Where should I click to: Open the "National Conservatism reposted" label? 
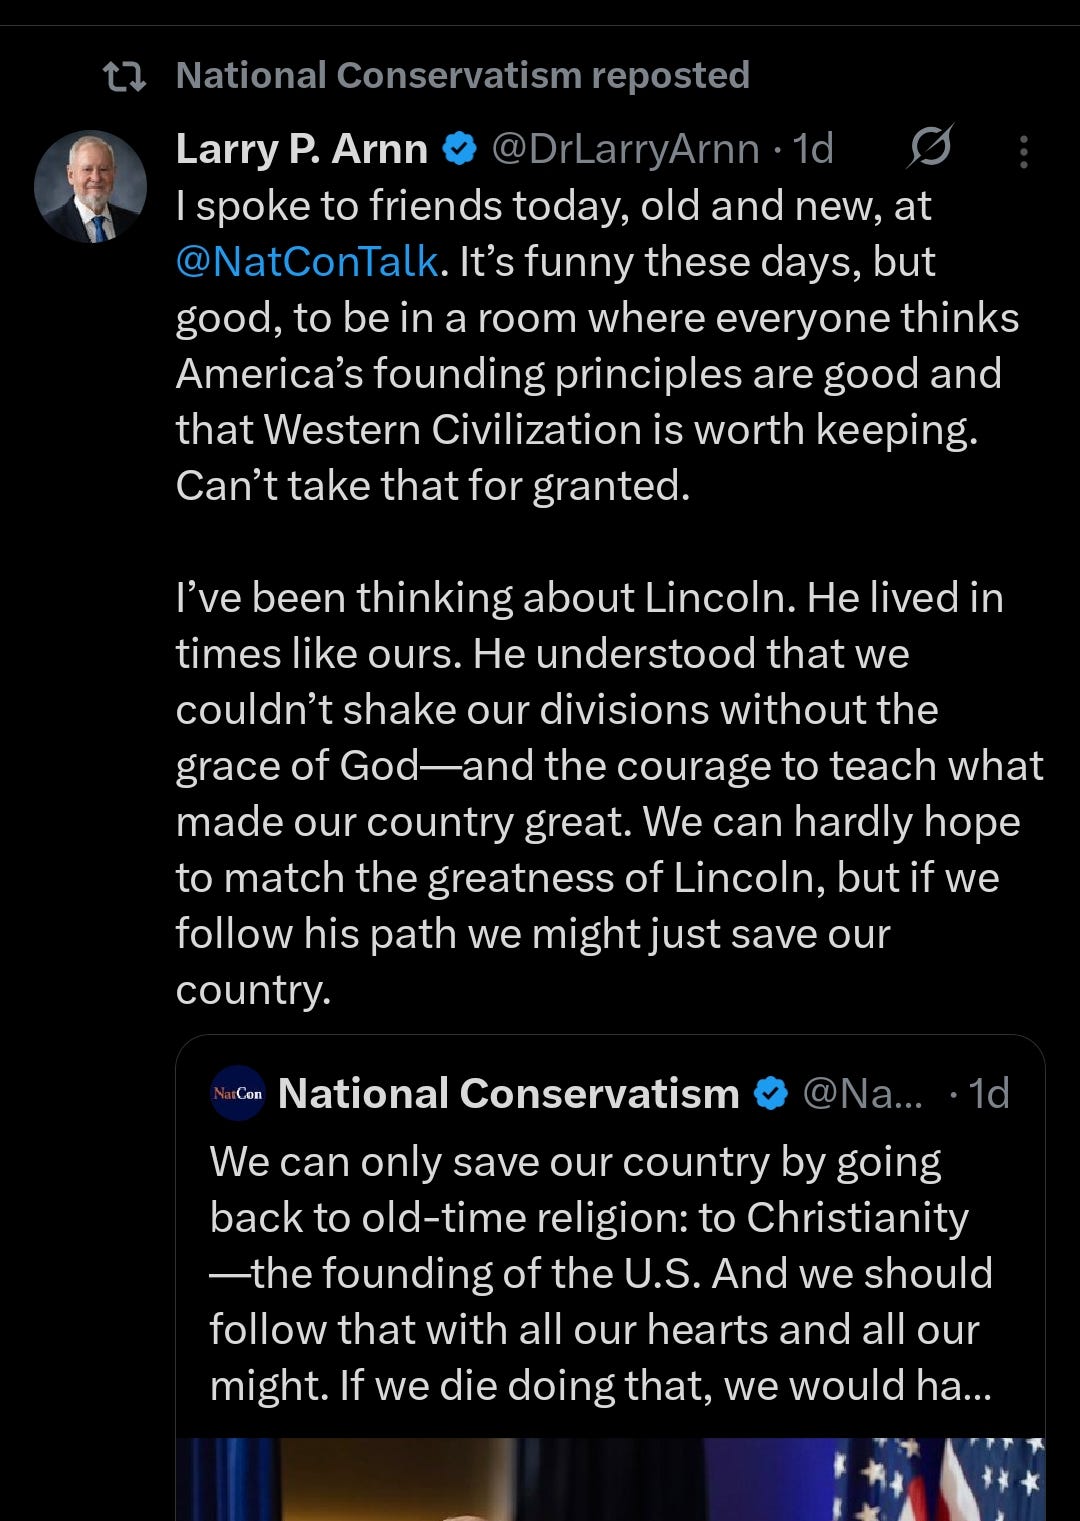click(462, 76)
